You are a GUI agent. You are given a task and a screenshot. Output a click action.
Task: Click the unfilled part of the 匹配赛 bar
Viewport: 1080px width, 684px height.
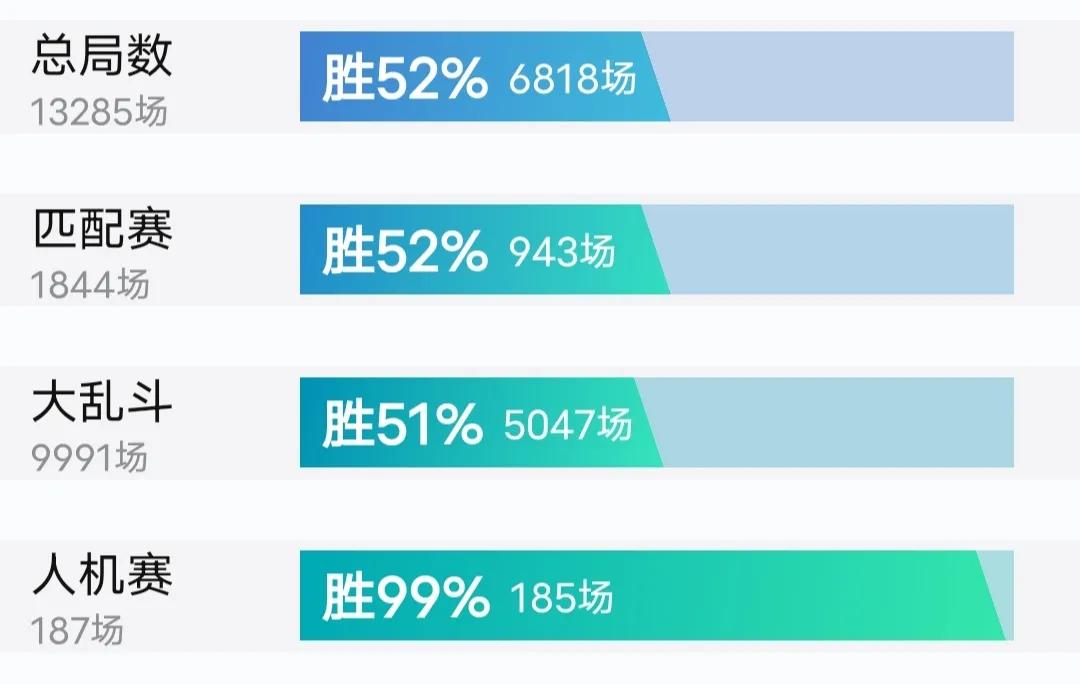(x=840, y=250)
